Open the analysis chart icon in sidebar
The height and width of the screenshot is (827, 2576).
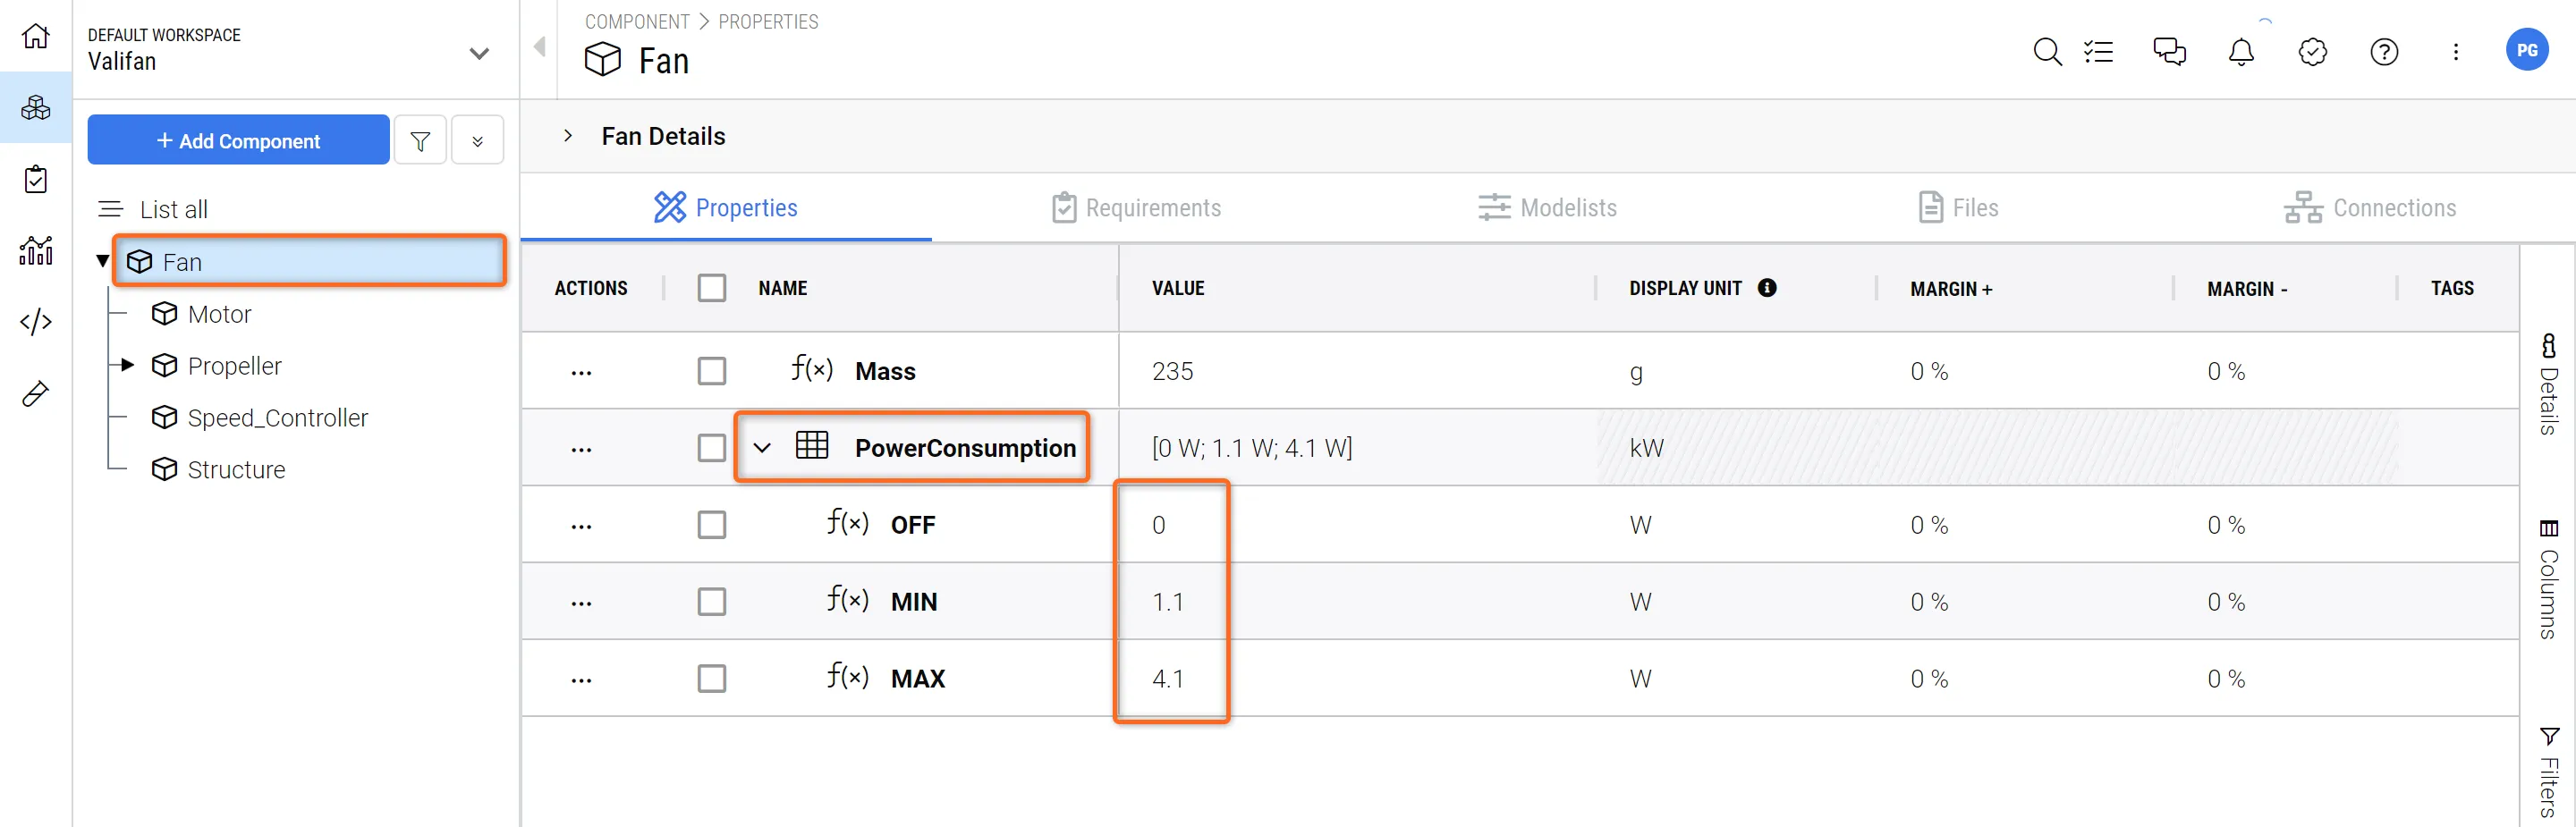tap(36, 251)
